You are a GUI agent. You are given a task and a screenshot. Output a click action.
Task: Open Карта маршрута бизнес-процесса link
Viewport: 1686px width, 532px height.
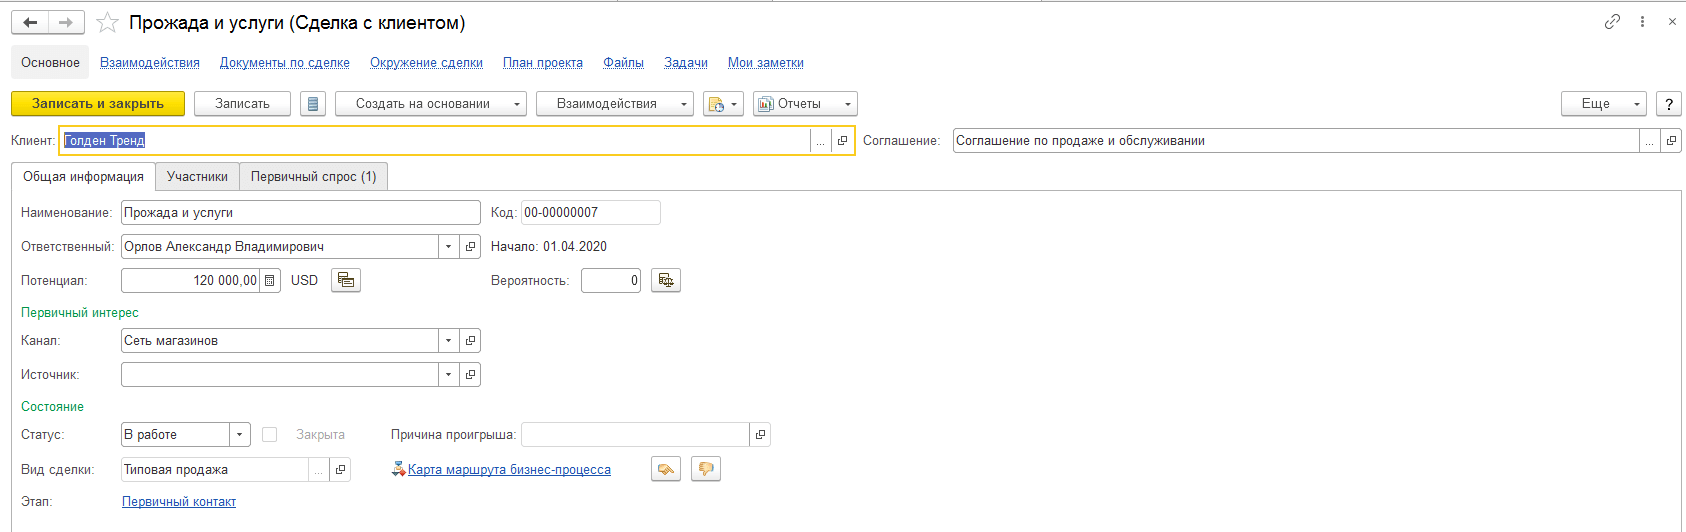[x=508, y=470]
